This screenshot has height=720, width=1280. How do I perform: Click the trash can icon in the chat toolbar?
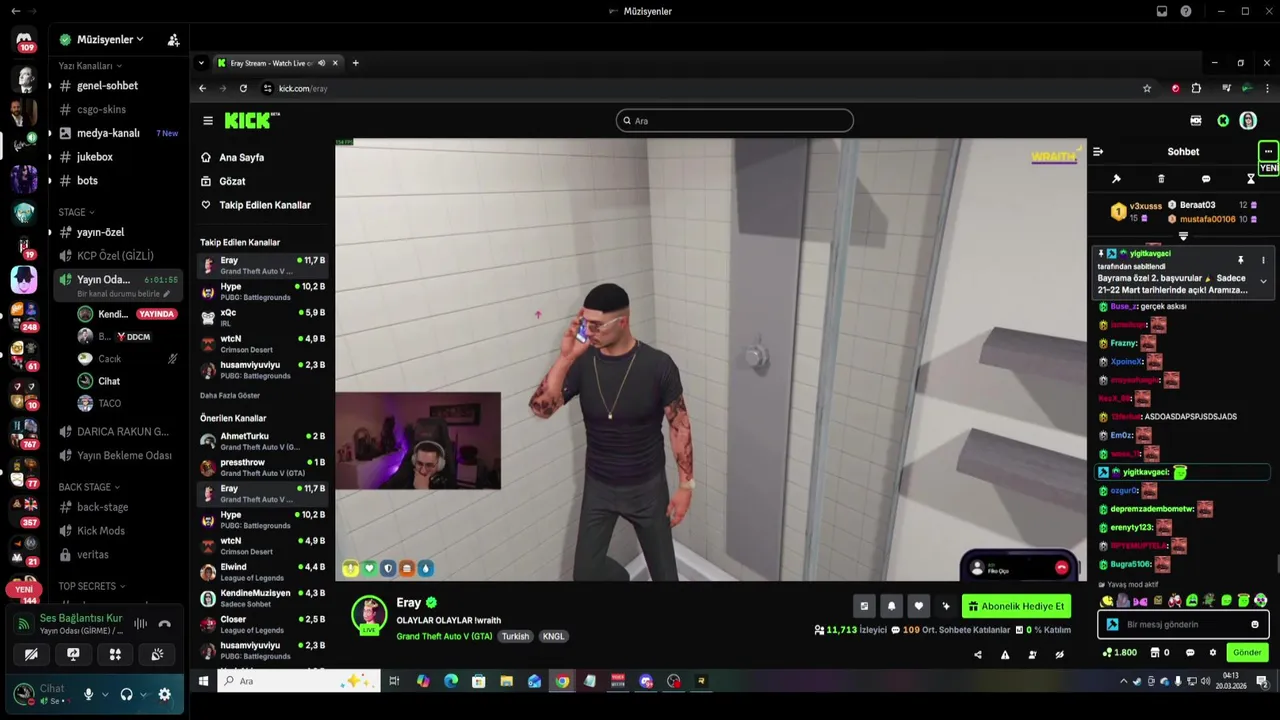[1161, 179]
